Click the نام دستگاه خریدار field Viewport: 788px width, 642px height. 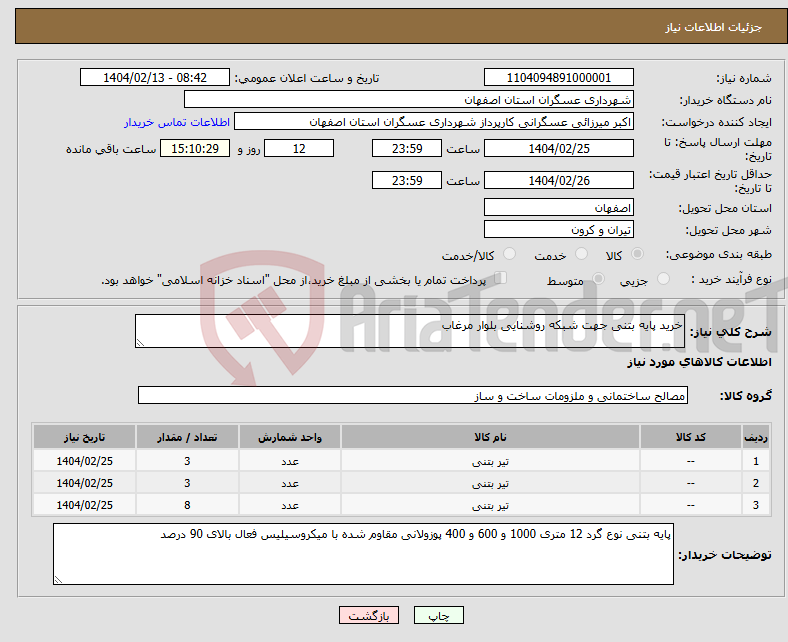[x=409, y=100]
